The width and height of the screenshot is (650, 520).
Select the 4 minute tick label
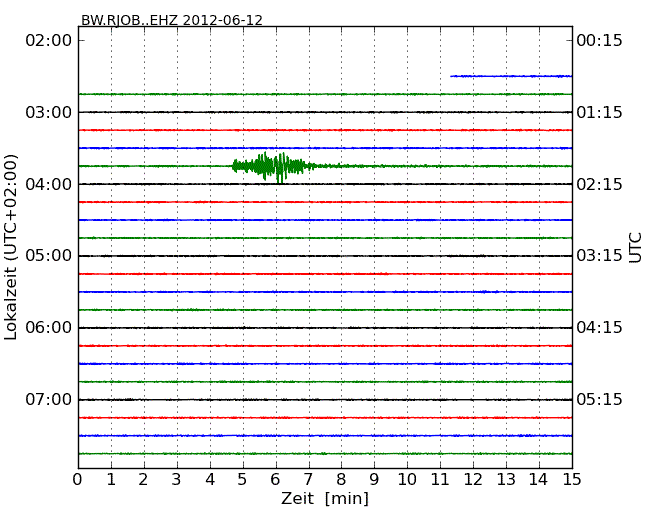pyautogui.click(x=210, y=480)
